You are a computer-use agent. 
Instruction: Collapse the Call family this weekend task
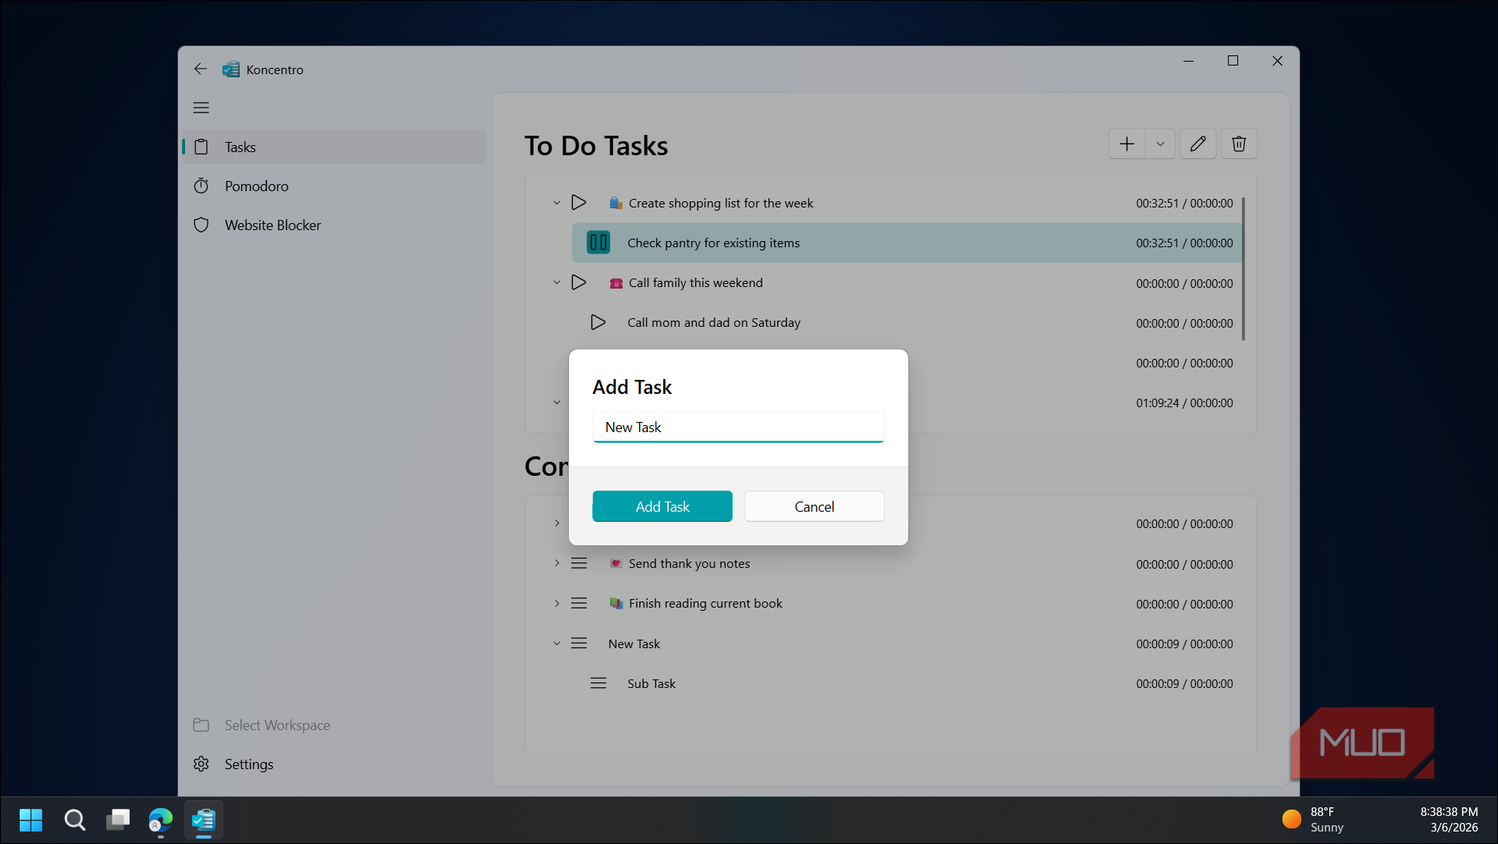coord(557,283)
